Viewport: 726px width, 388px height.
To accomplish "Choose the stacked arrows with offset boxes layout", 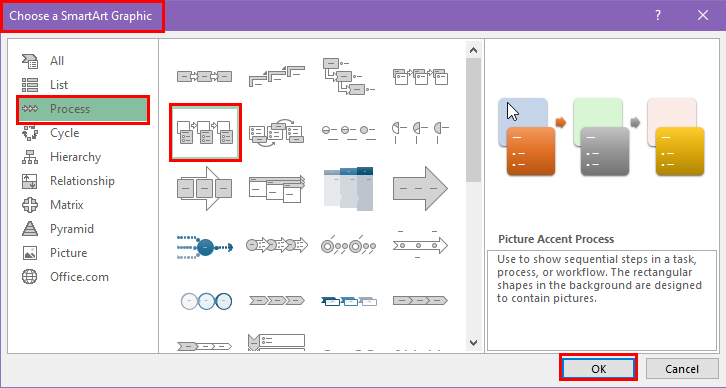I will [276, 188].
